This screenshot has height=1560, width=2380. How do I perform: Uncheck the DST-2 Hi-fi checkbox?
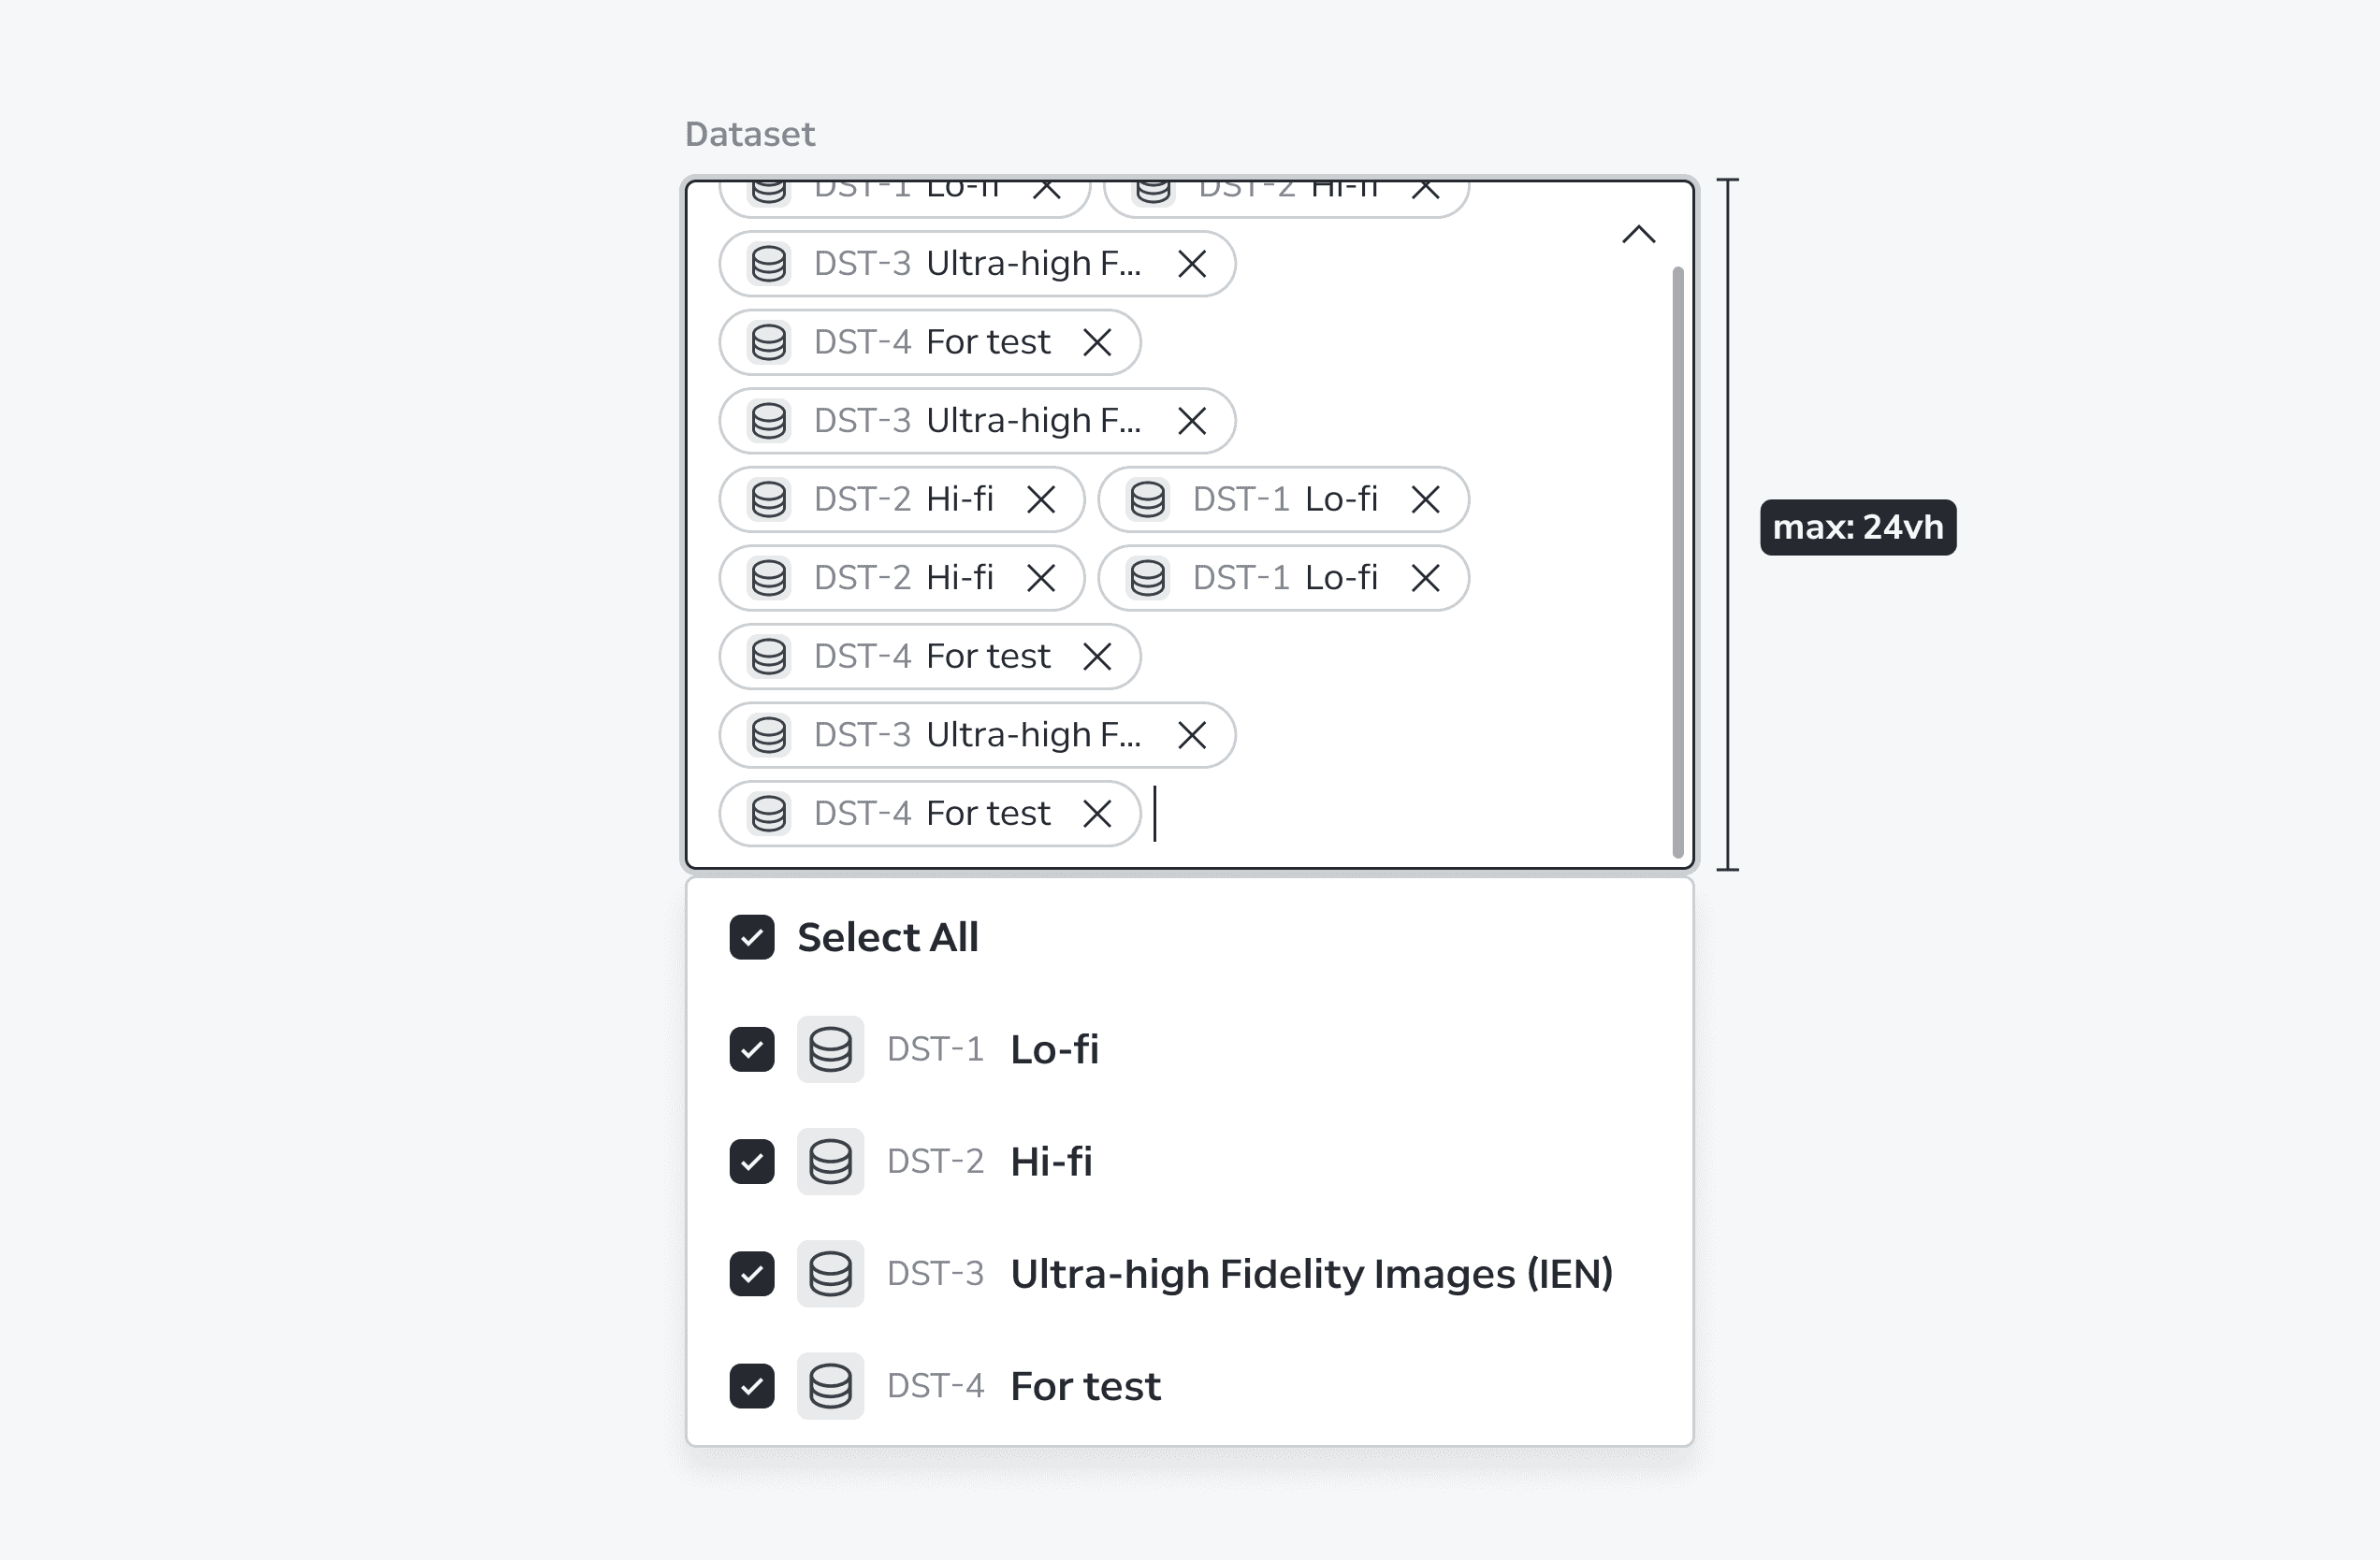pos(752,1162)
